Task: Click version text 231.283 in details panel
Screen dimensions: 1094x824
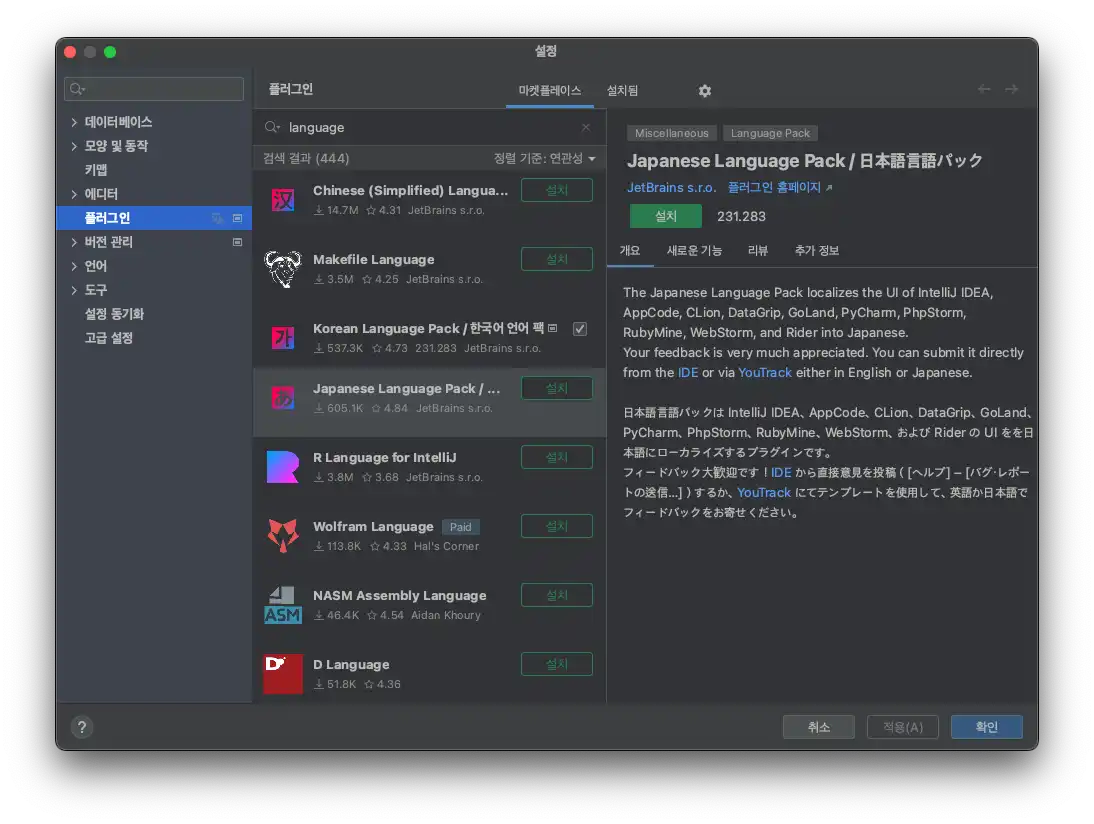Action: 741,216
